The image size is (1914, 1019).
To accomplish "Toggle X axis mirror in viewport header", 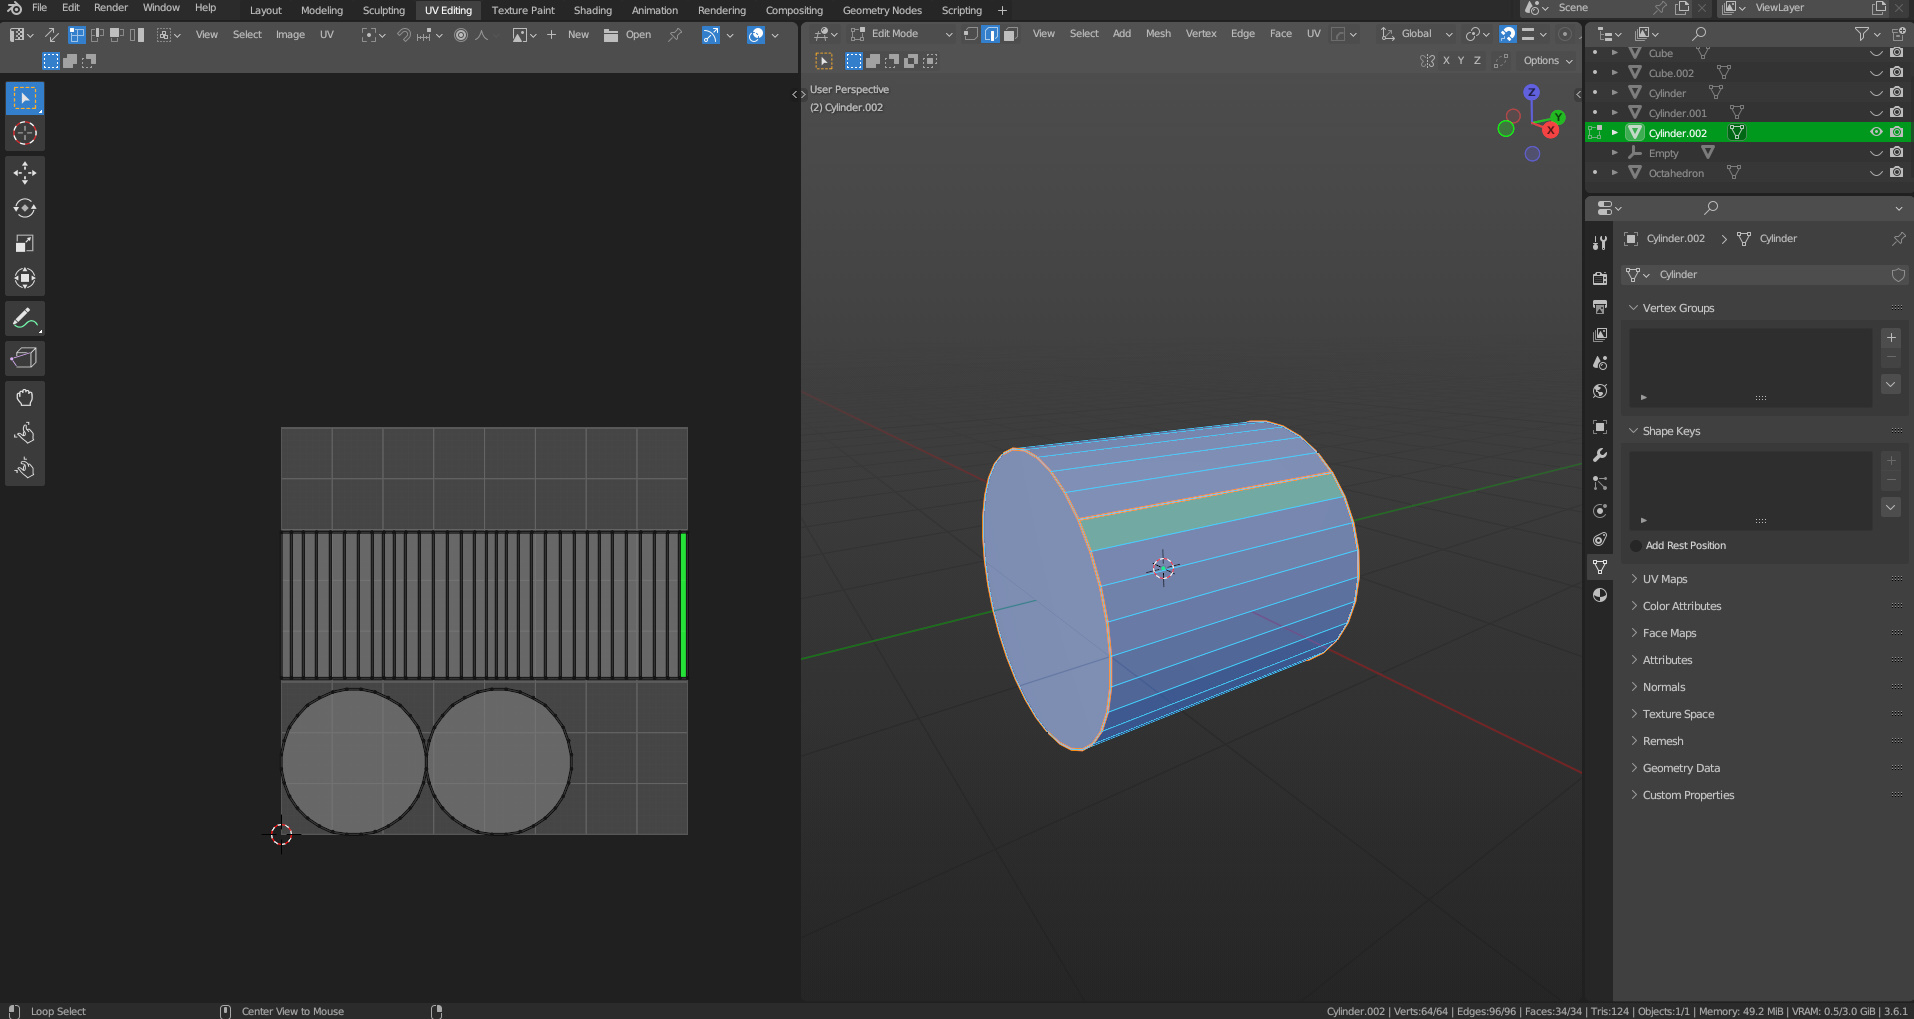I will click(1446, 61).
